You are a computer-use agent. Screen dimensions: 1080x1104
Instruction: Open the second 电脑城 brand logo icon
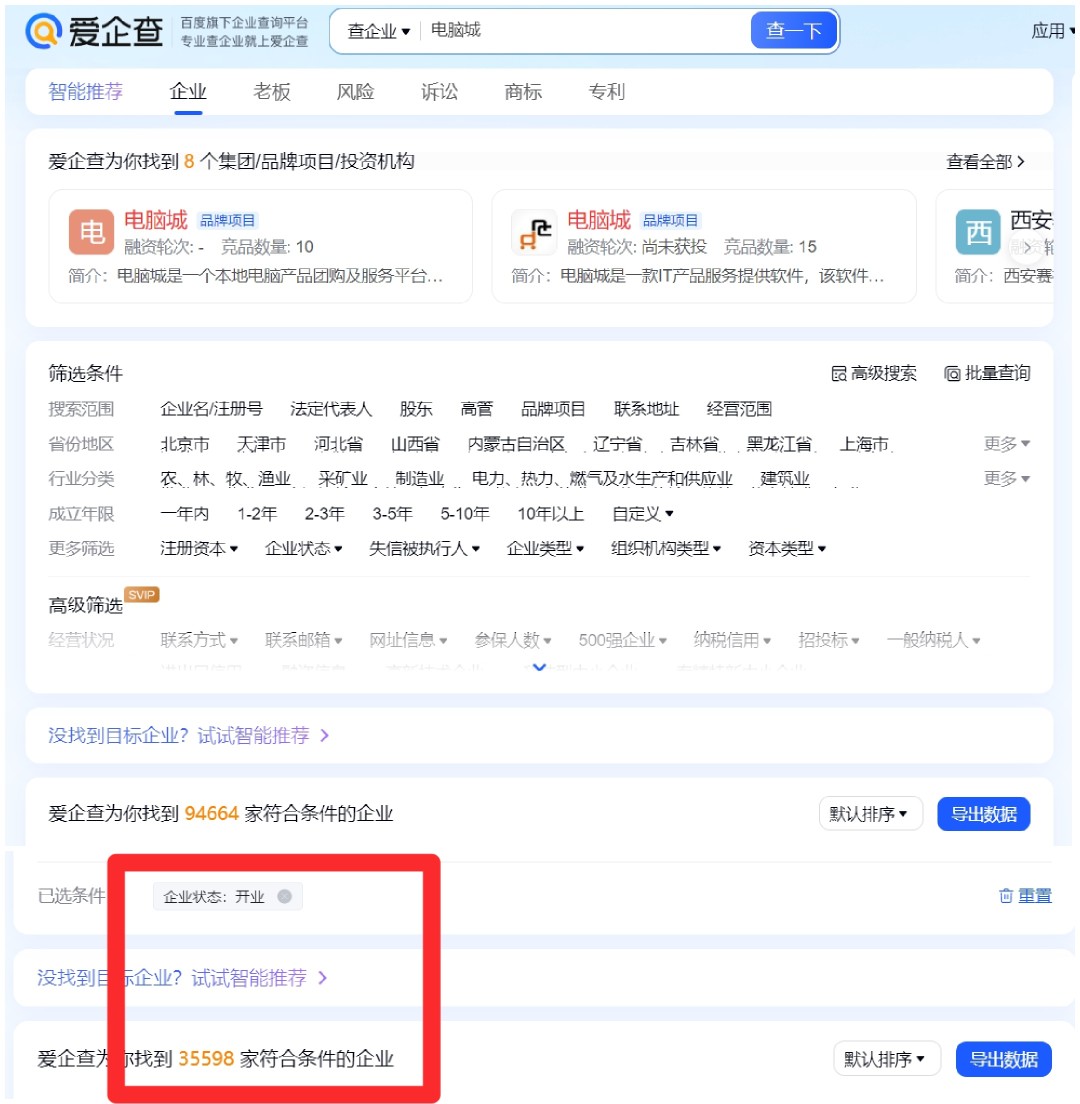pos(534,232)
